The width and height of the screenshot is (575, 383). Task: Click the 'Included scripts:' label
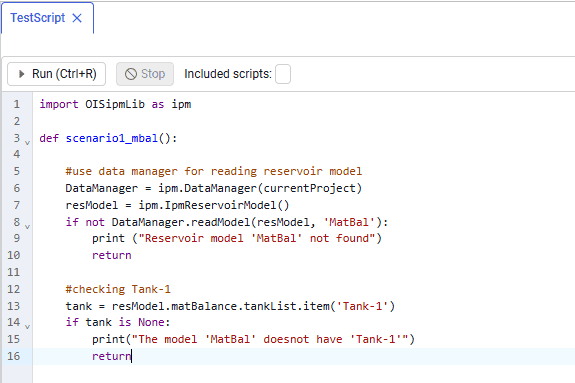[x=228, y=74]
